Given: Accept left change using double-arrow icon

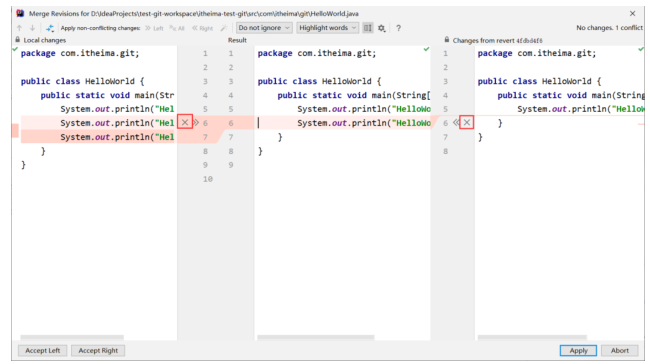Looking at the screenshot, I should tap(196, 122).
